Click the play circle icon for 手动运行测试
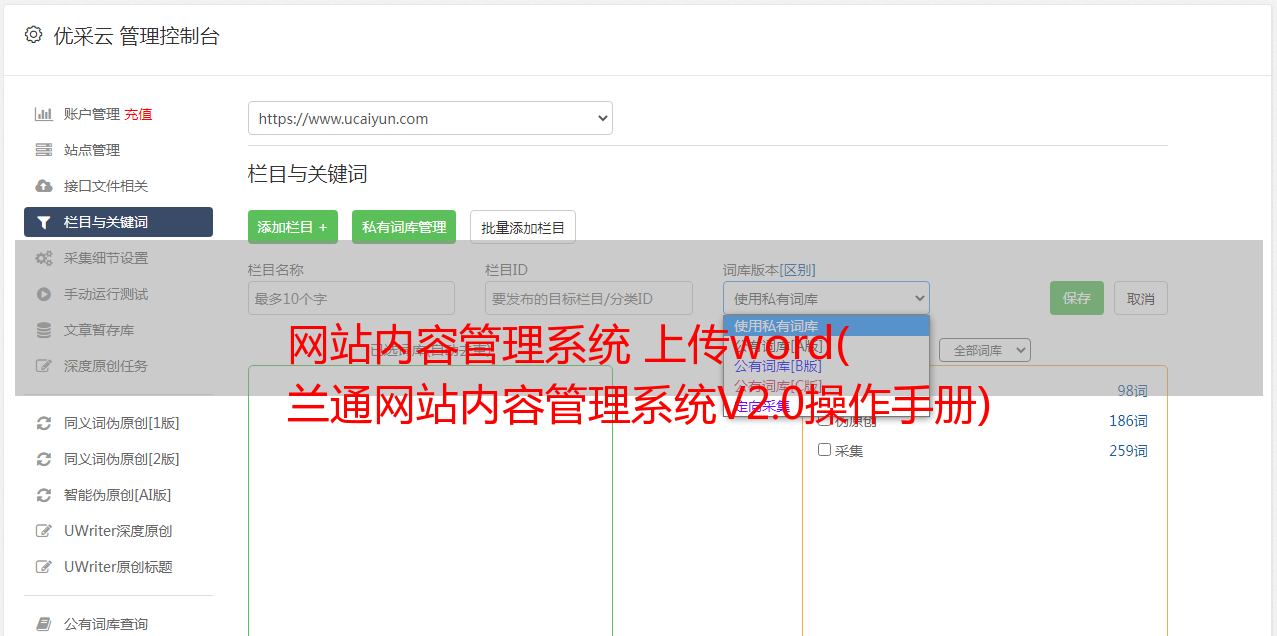This screenshot has height=636, width=1277. click(x=44, y=294)
